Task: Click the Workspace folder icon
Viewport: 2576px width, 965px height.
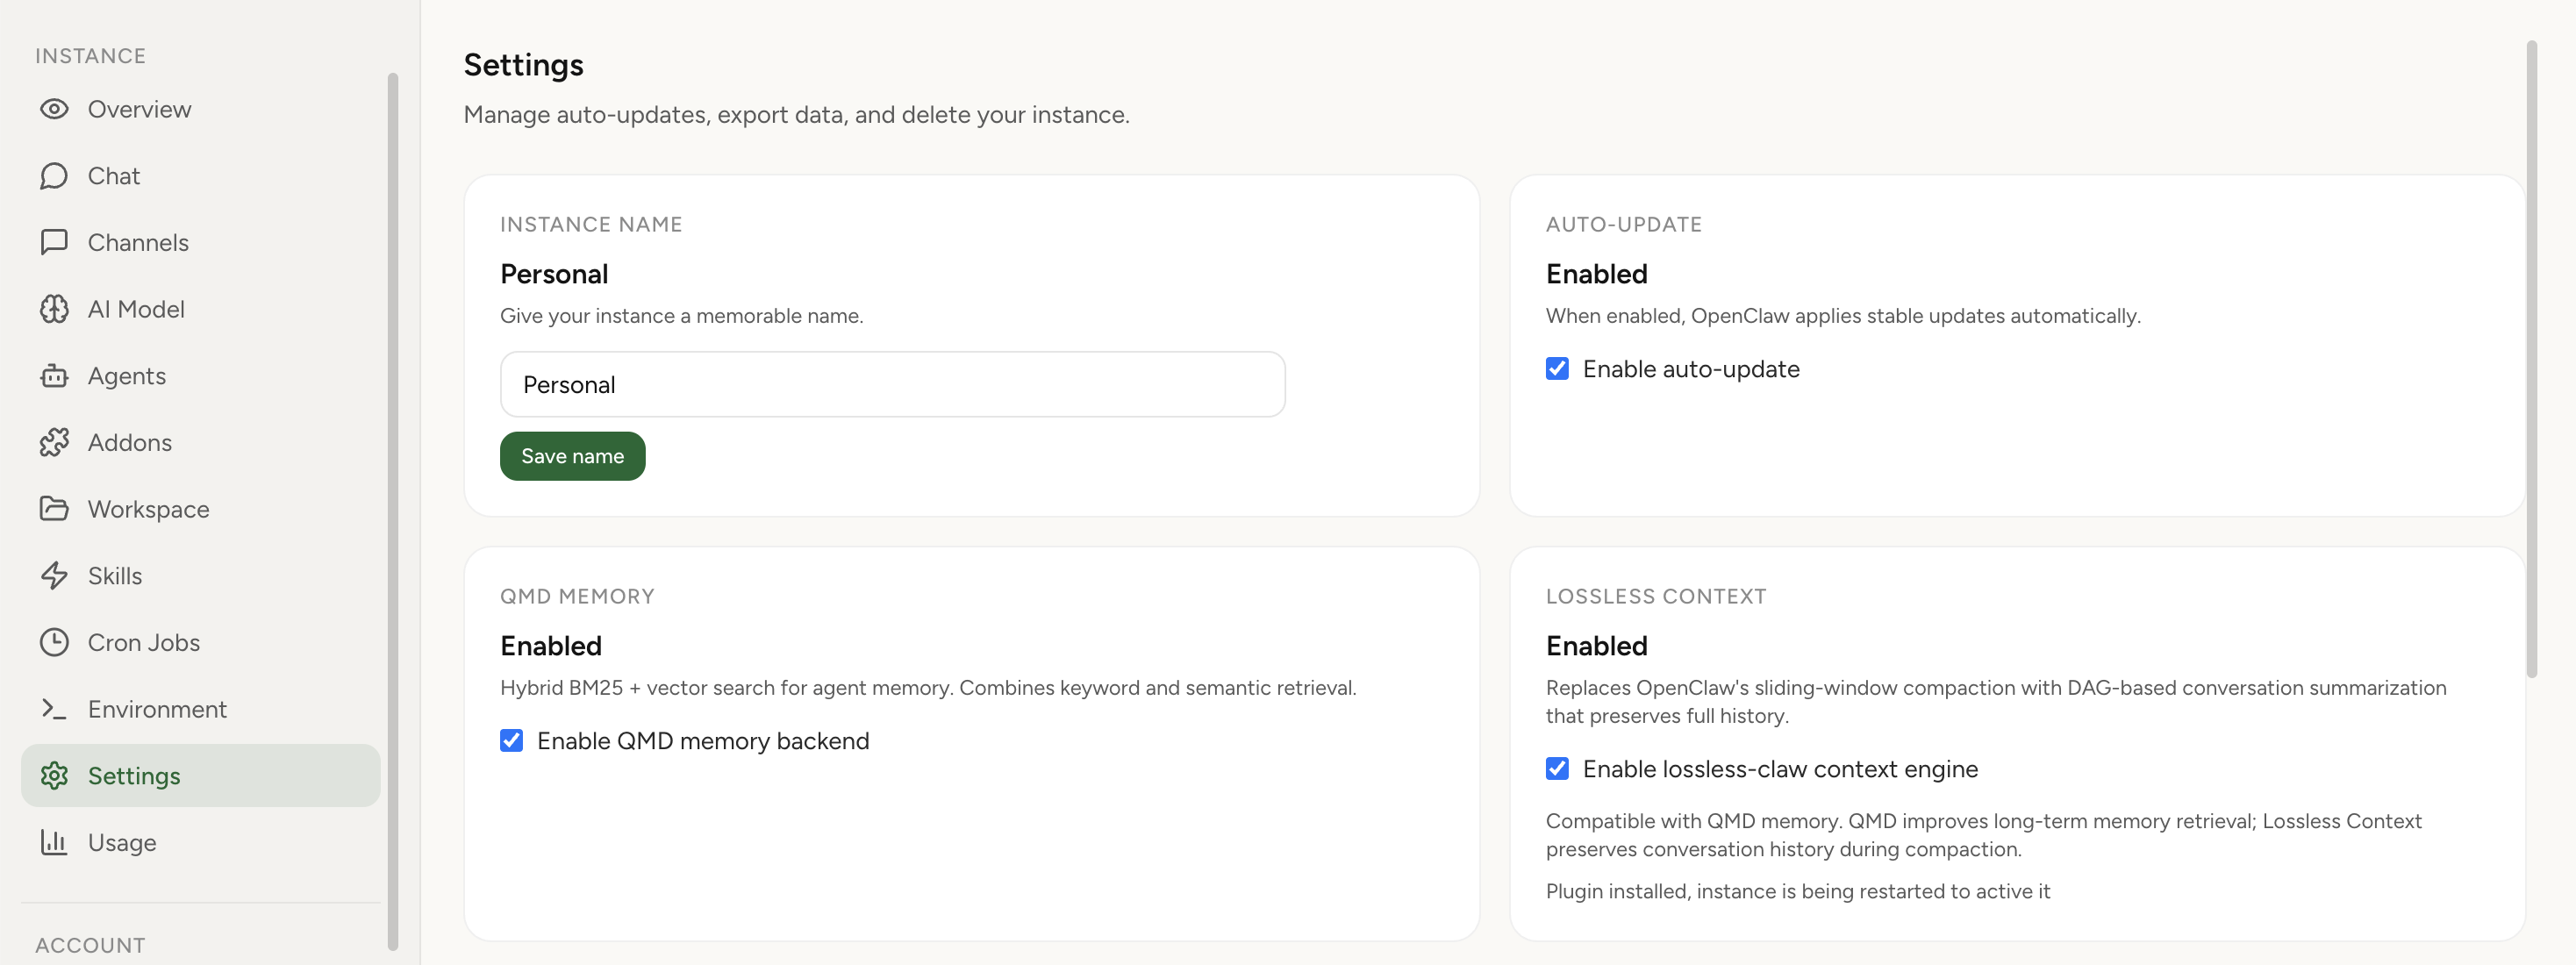Action: coord(55,508)
